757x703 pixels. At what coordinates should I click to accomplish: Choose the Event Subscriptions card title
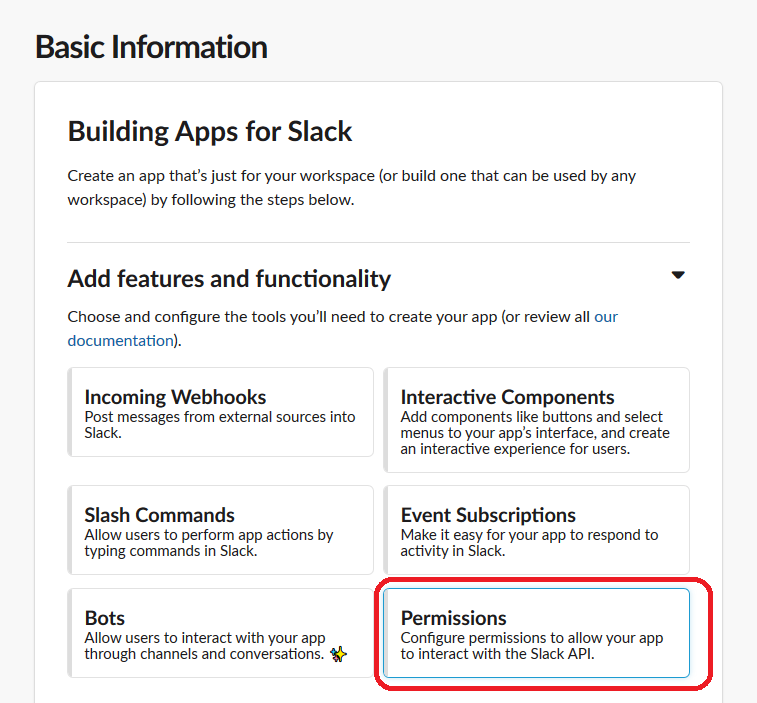click(x=488, y=515)
